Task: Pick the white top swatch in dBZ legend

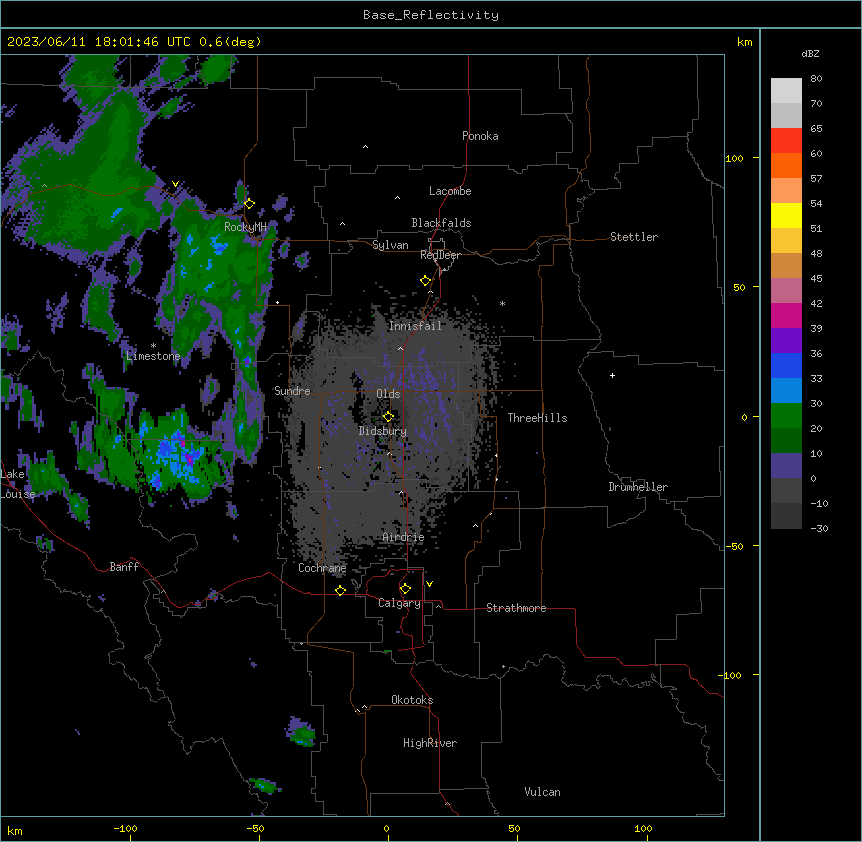Action: coord(786,91)
